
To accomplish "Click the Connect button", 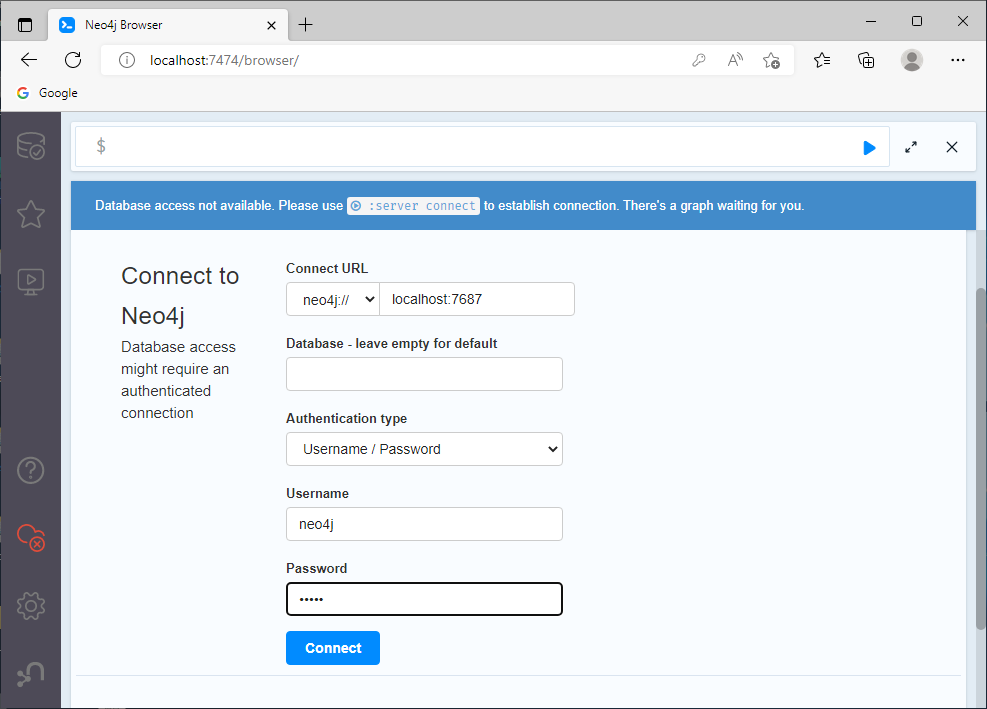I will pos(333,648).
